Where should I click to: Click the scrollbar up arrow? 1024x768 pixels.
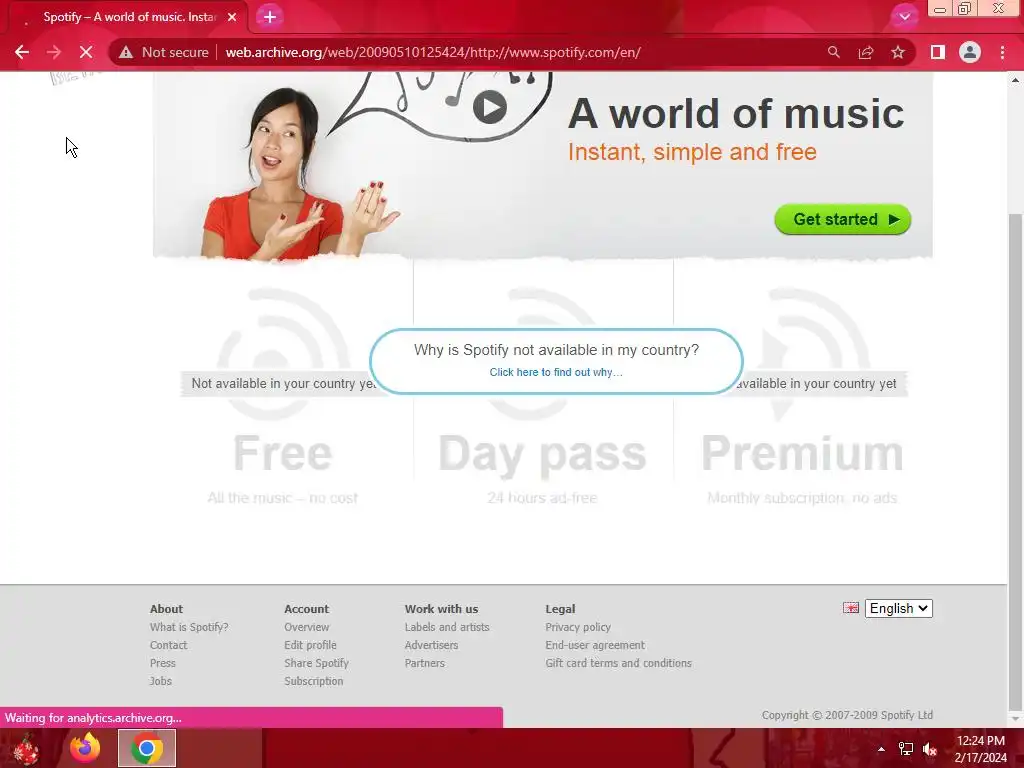[x=1016, y=80]
